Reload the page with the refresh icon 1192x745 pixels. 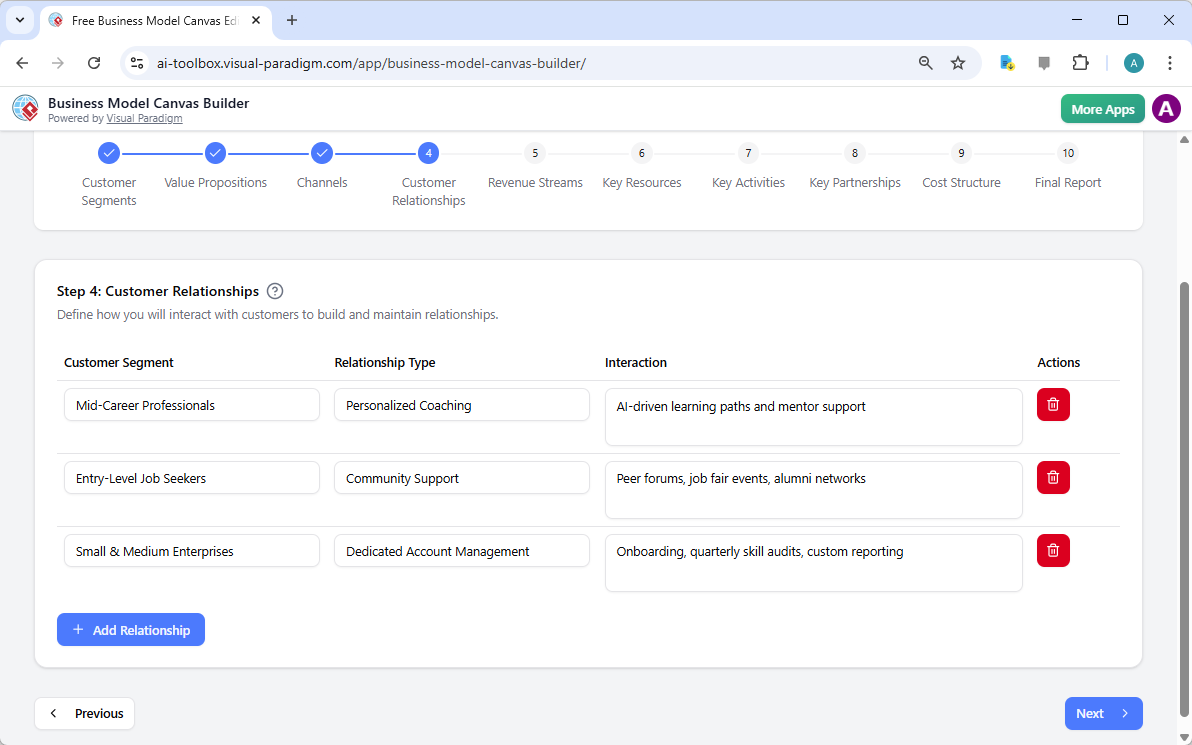(94, 62)
